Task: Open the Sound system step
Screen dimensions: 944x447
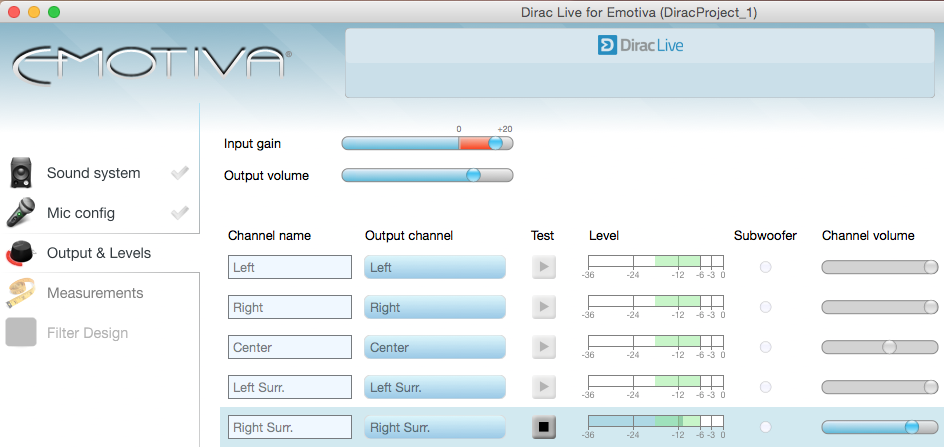Action: tap(93, 173)
